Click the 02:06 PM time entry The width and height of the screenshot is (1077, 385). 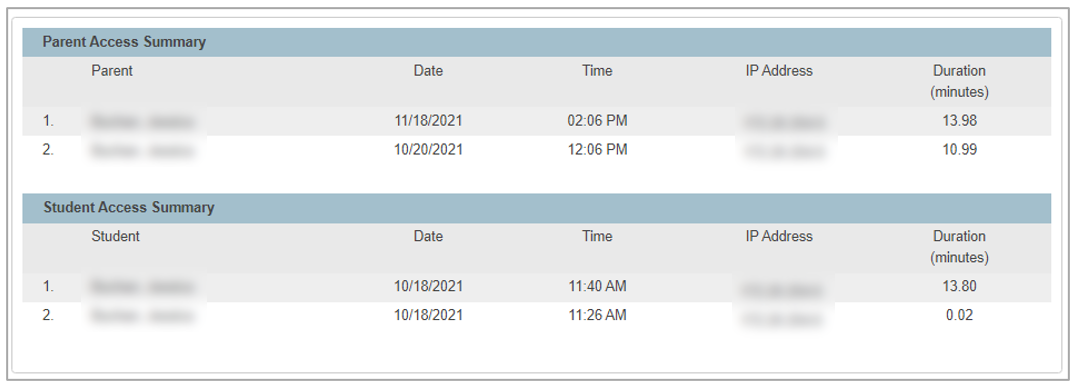597,121
